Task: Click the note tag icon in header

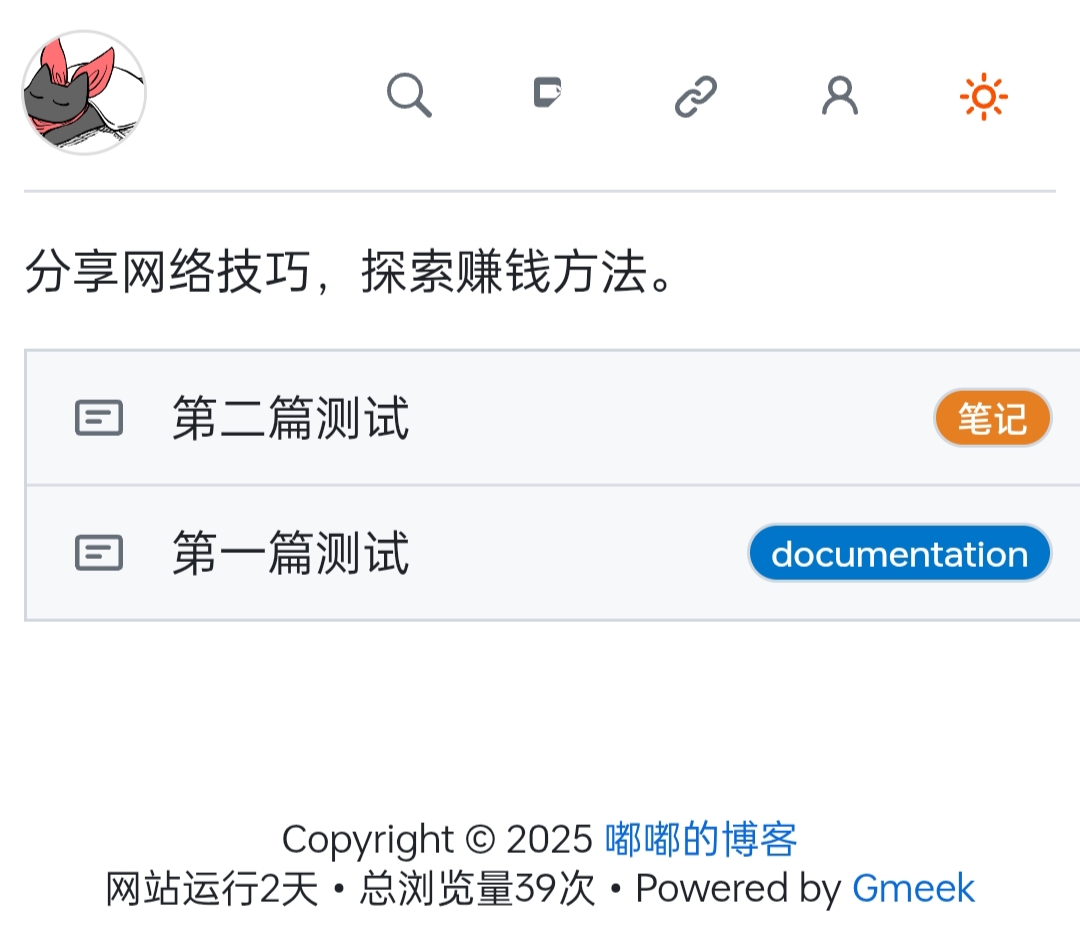Action: (x=548, y=92)
